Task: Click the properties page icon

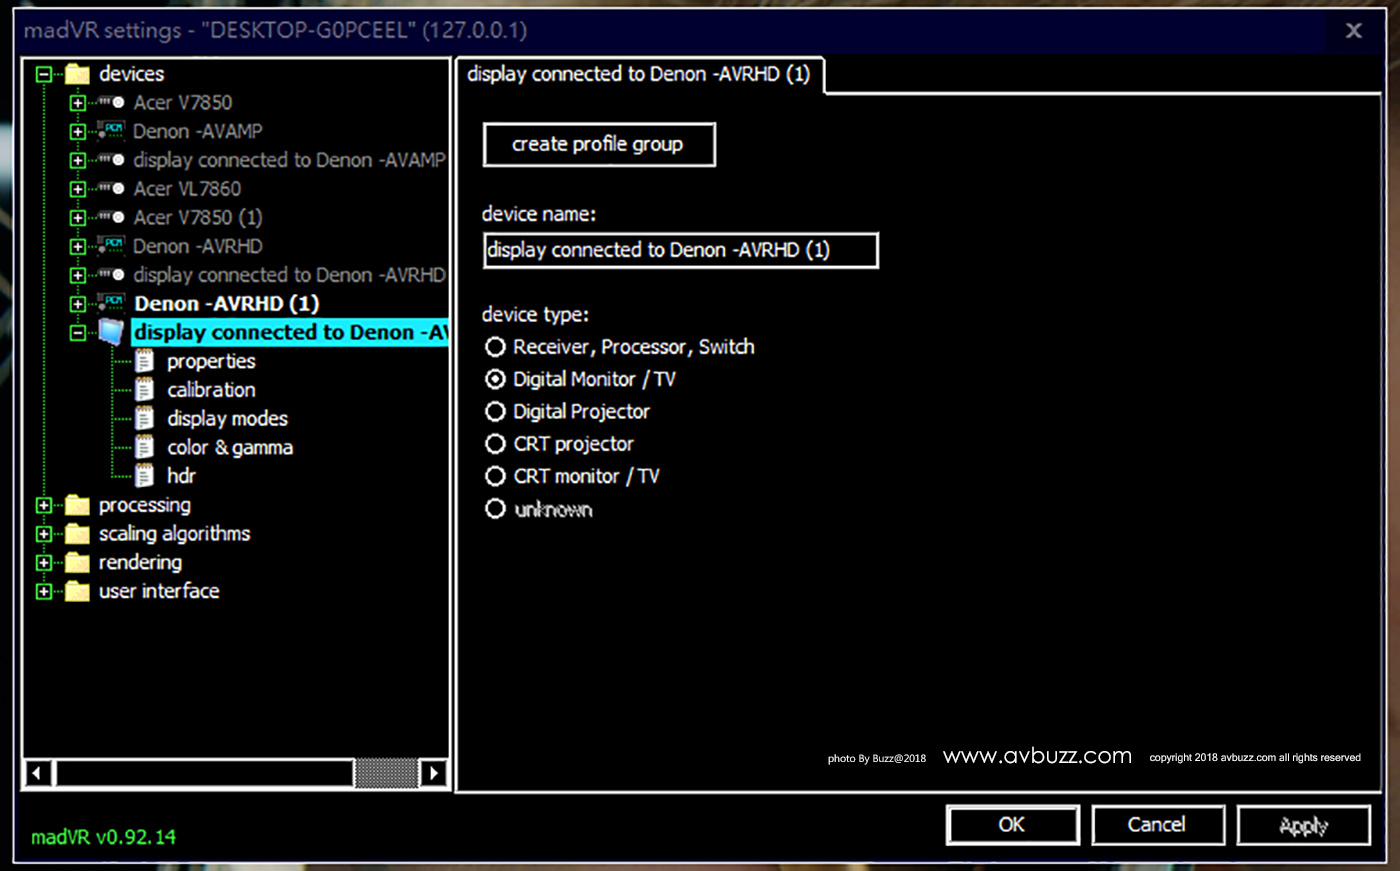Action: [x=145, y=361]
